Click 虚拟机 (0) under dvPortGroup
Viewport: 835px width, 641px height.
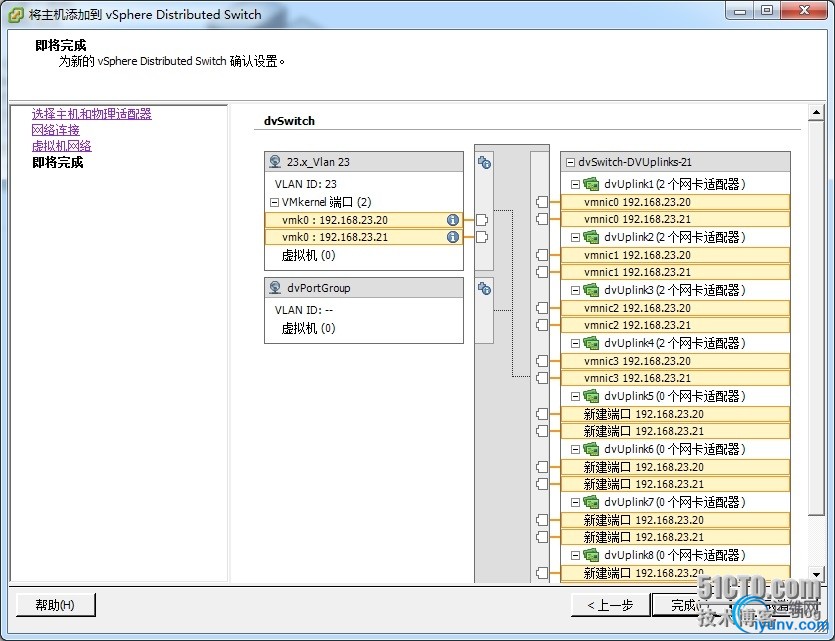308,328
